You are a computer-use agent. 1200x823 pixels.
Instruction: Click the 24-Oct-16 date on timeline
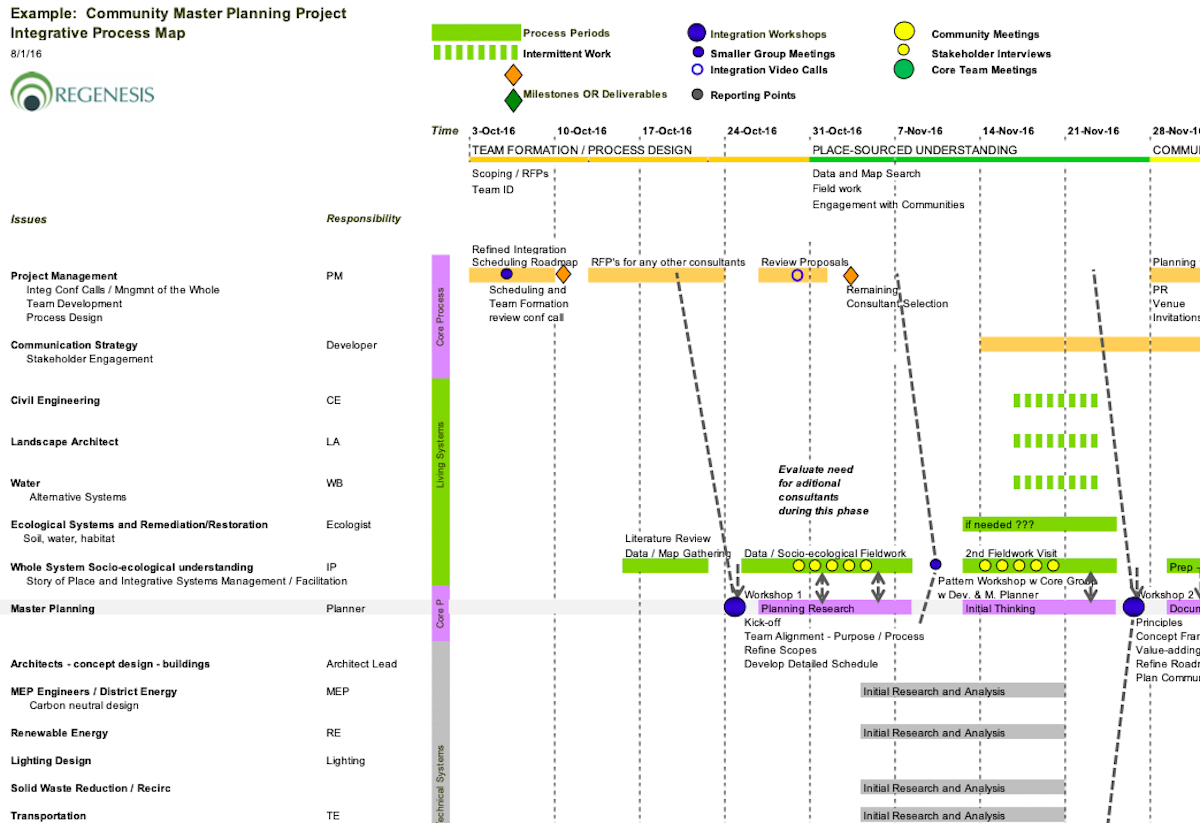(x=752, y=131)
